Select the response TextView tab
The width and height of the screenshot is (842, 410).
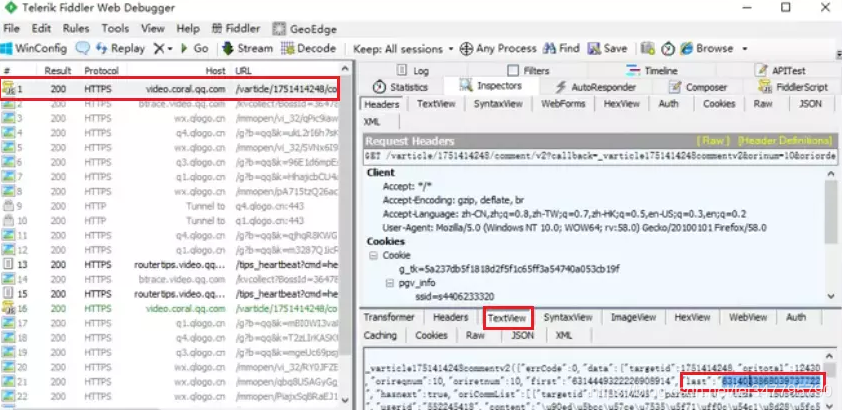[507, 318]
